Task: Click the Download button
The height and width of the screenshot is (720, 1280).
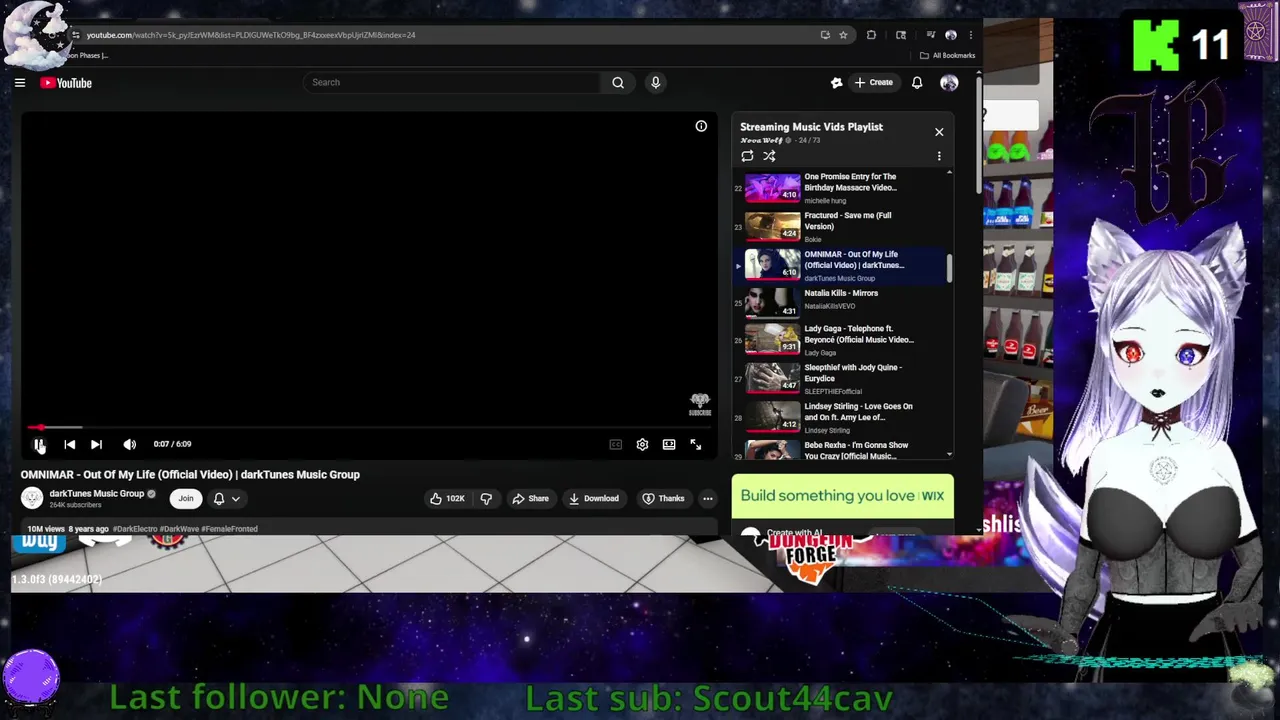Action: [594, 498]
